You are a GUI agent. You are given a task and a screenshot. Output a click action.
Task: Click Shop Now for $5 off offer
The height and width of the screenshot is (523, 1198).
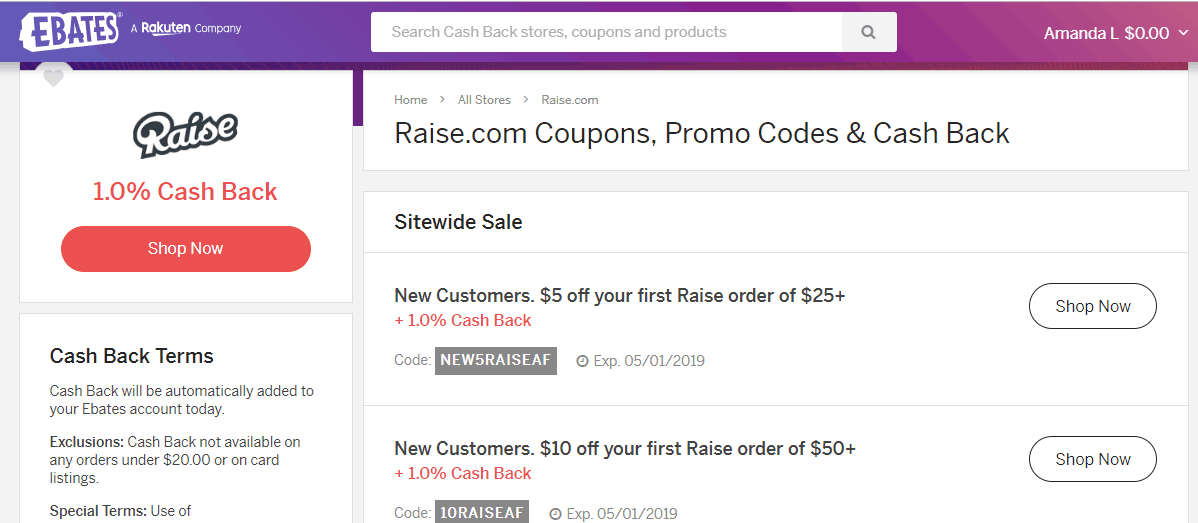(1092, 307)
